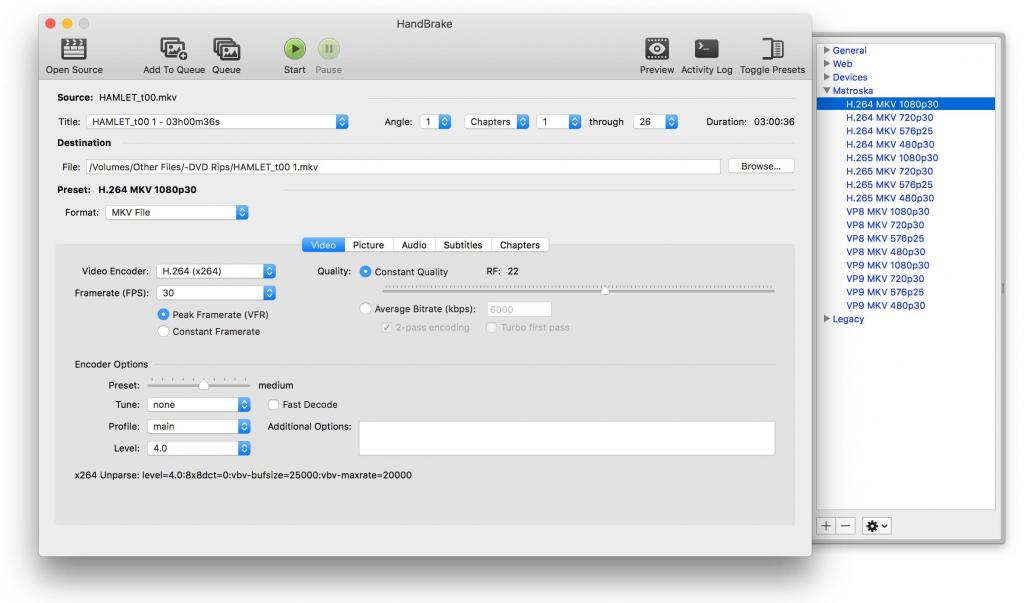Open the Level dropdown showing 4.0
The image size is (1024, 603).
click(199, 448)
